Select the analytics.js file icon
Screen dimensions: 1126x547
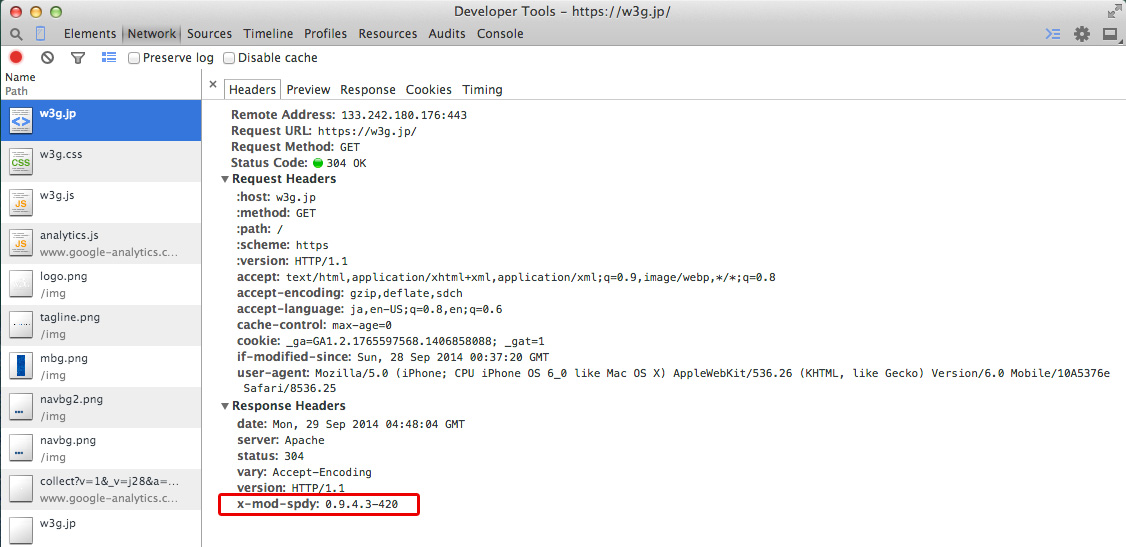[x=21, y=243]
